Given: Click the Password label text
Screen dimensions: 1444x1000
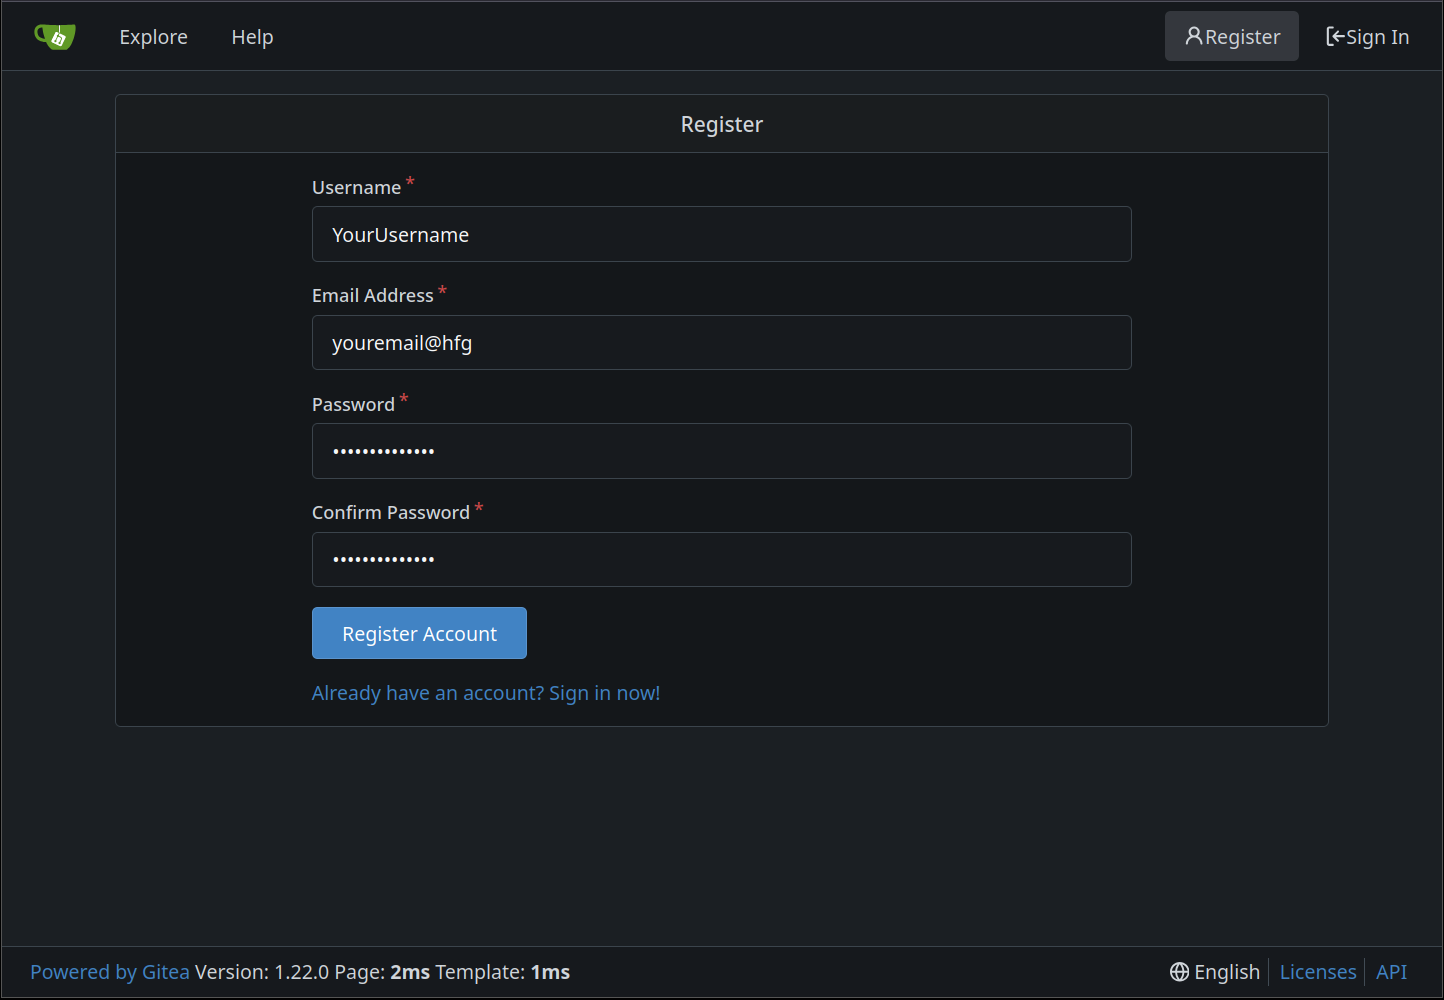Looking at the screenshot, I should (x=353, y=405).
